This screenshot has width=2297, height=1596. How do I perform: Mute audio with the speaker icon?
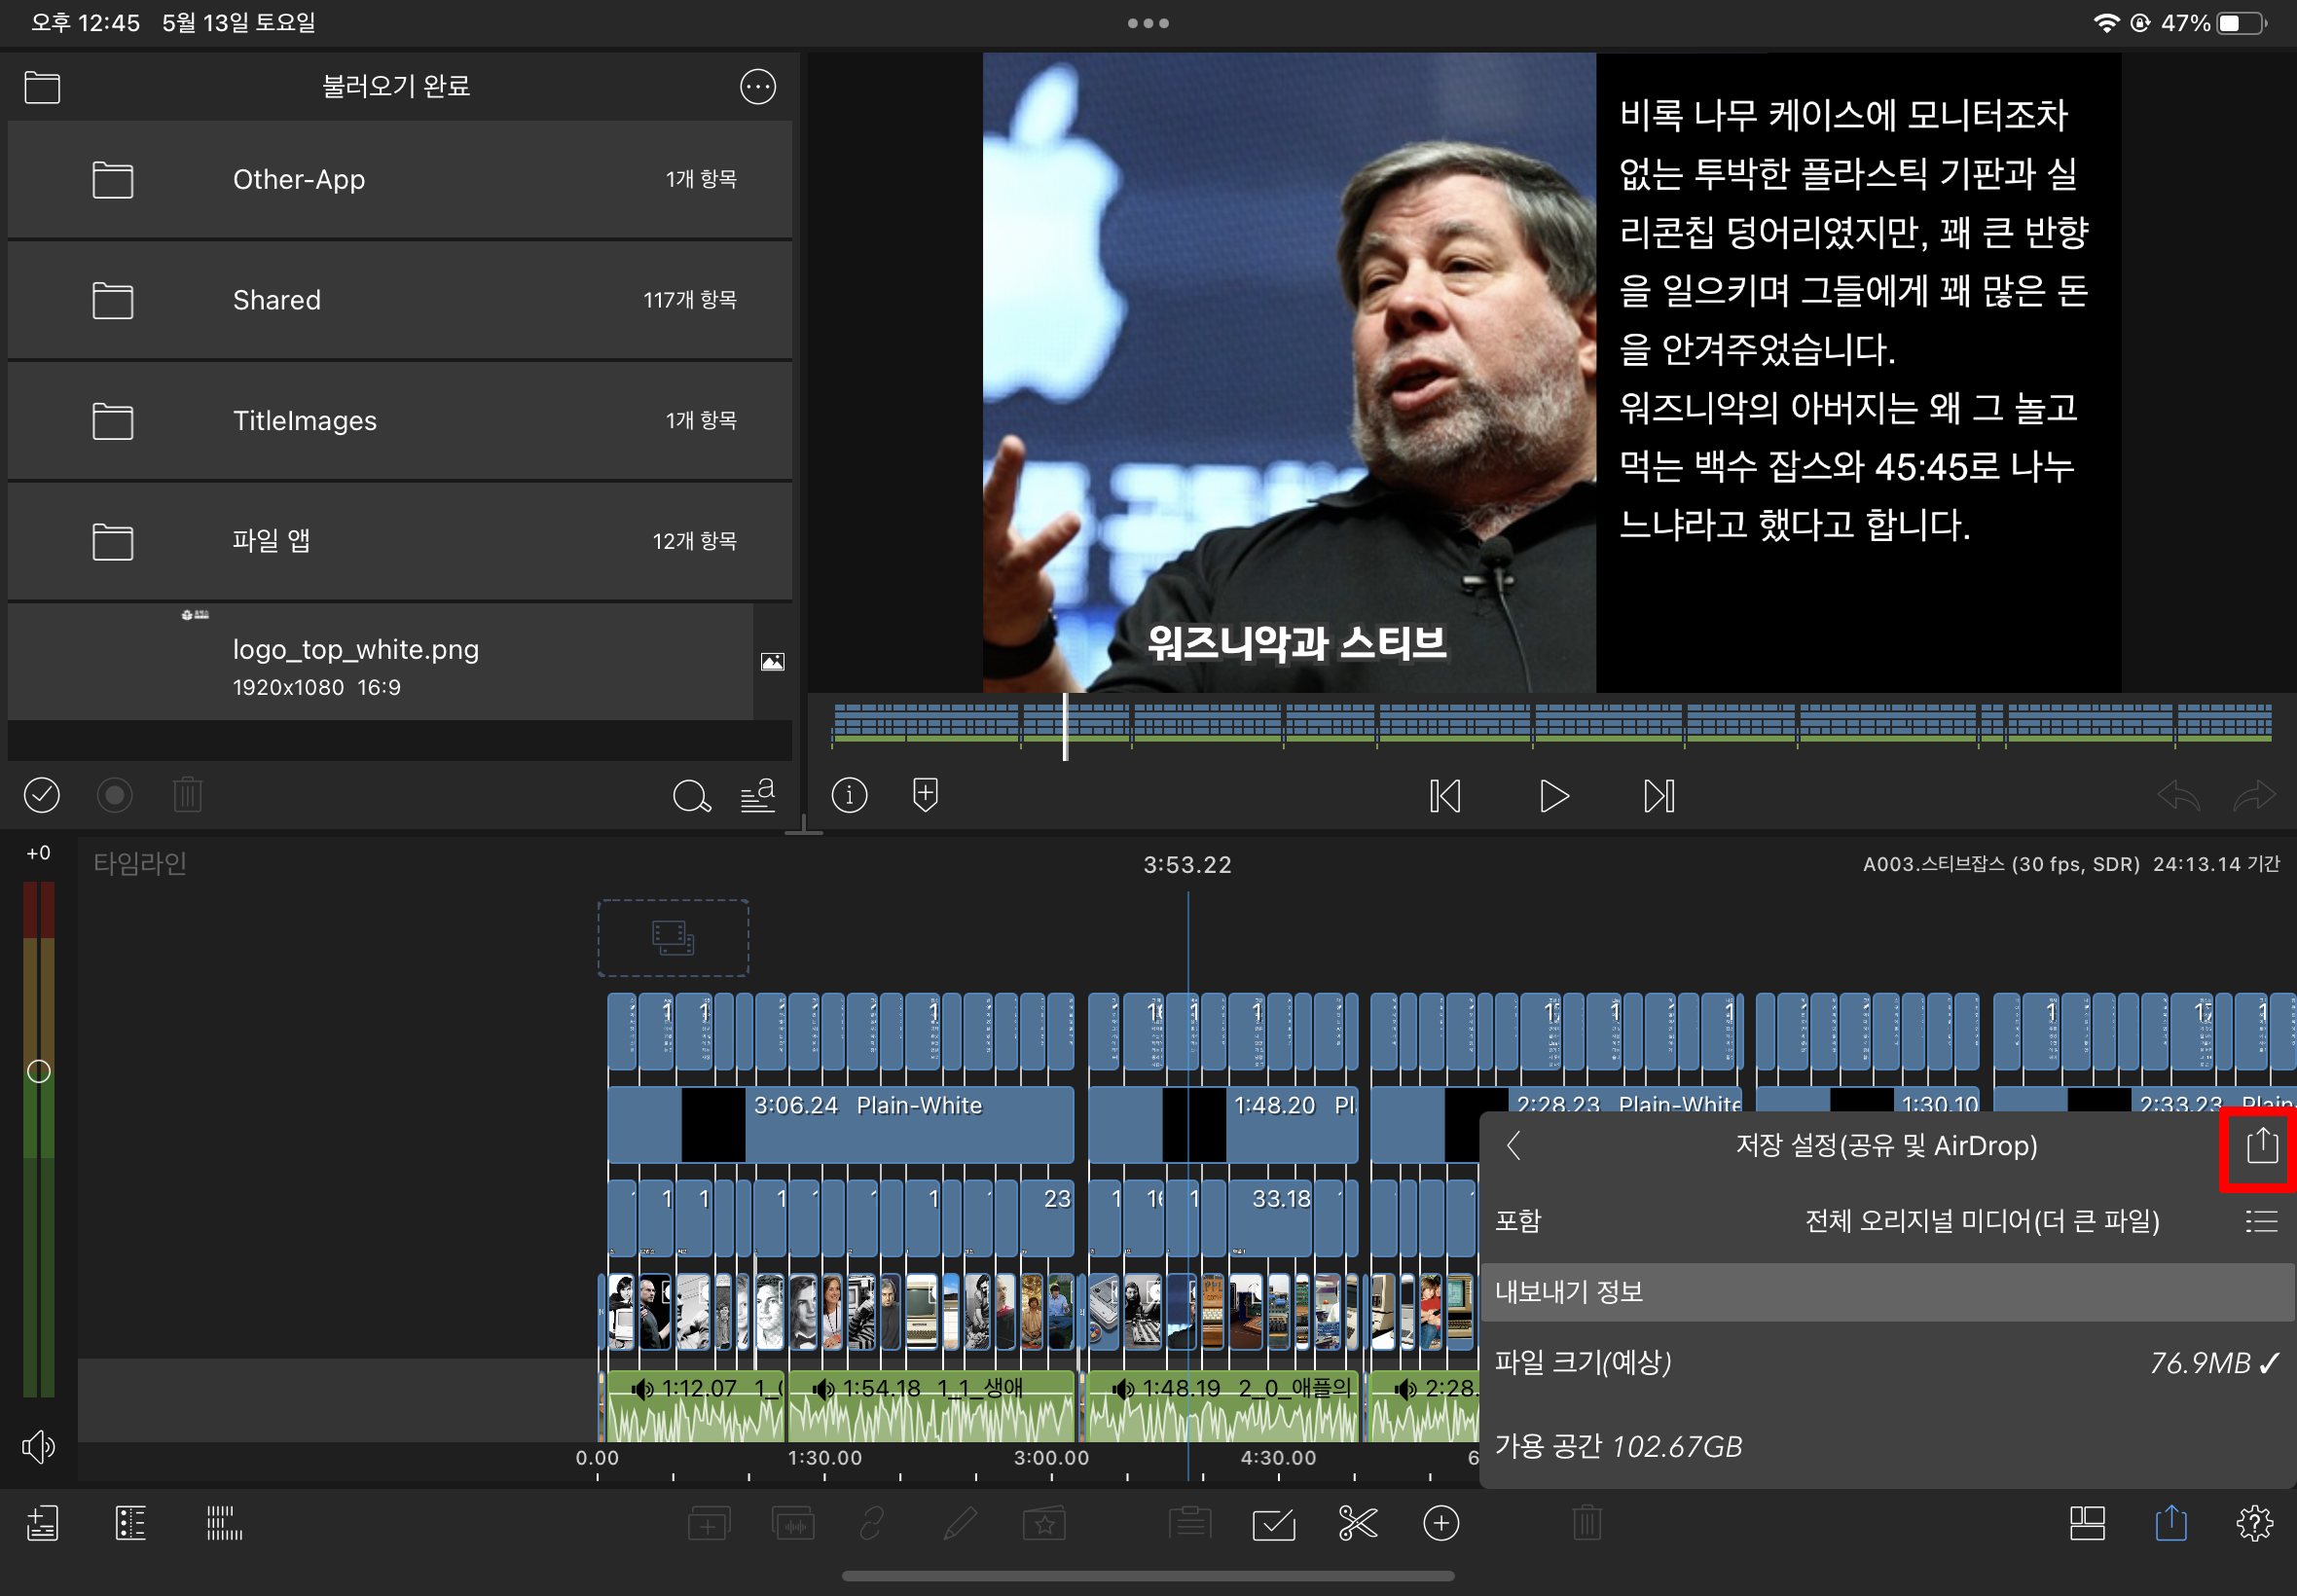point(38,1446)
